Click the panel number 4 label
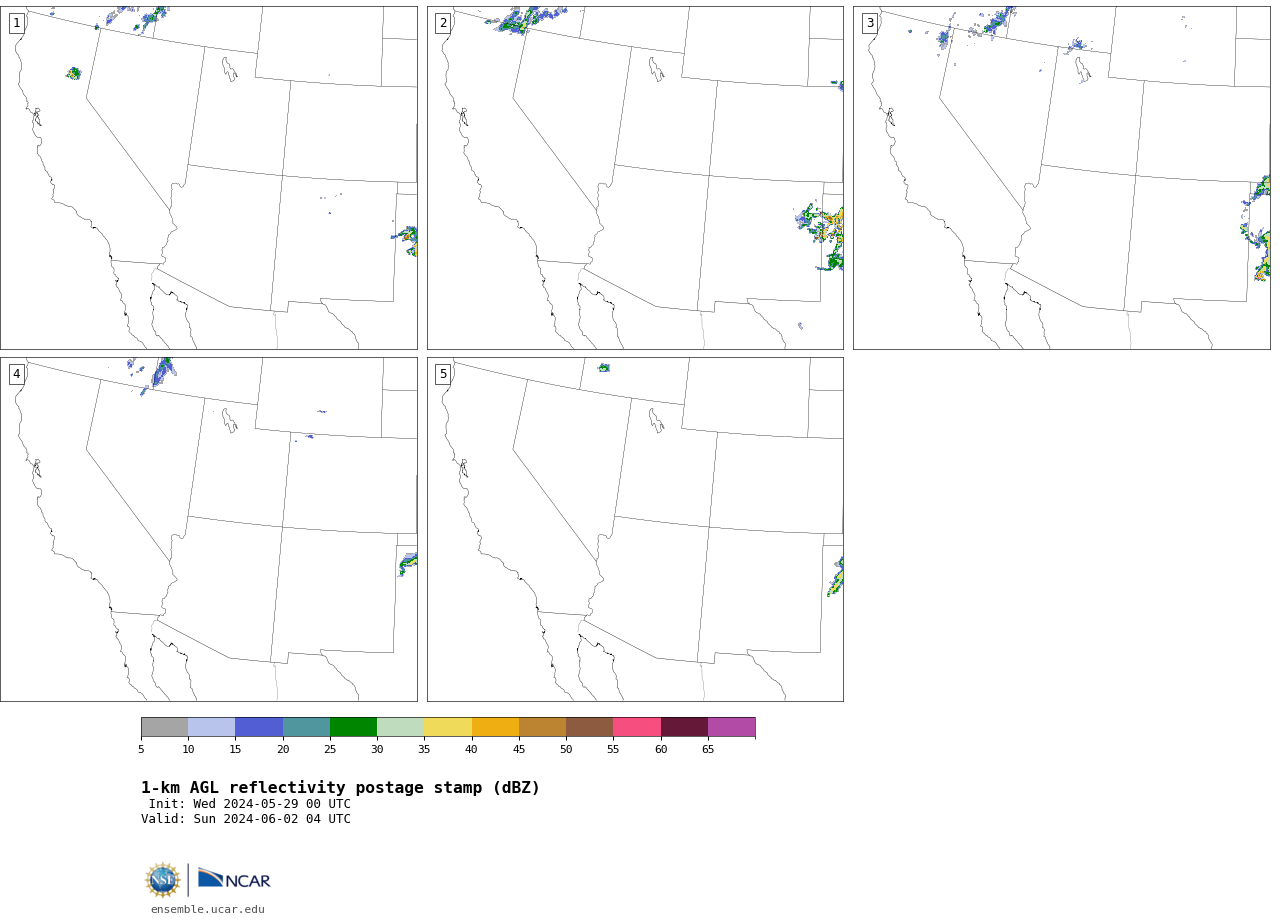 tap(17, 374)
